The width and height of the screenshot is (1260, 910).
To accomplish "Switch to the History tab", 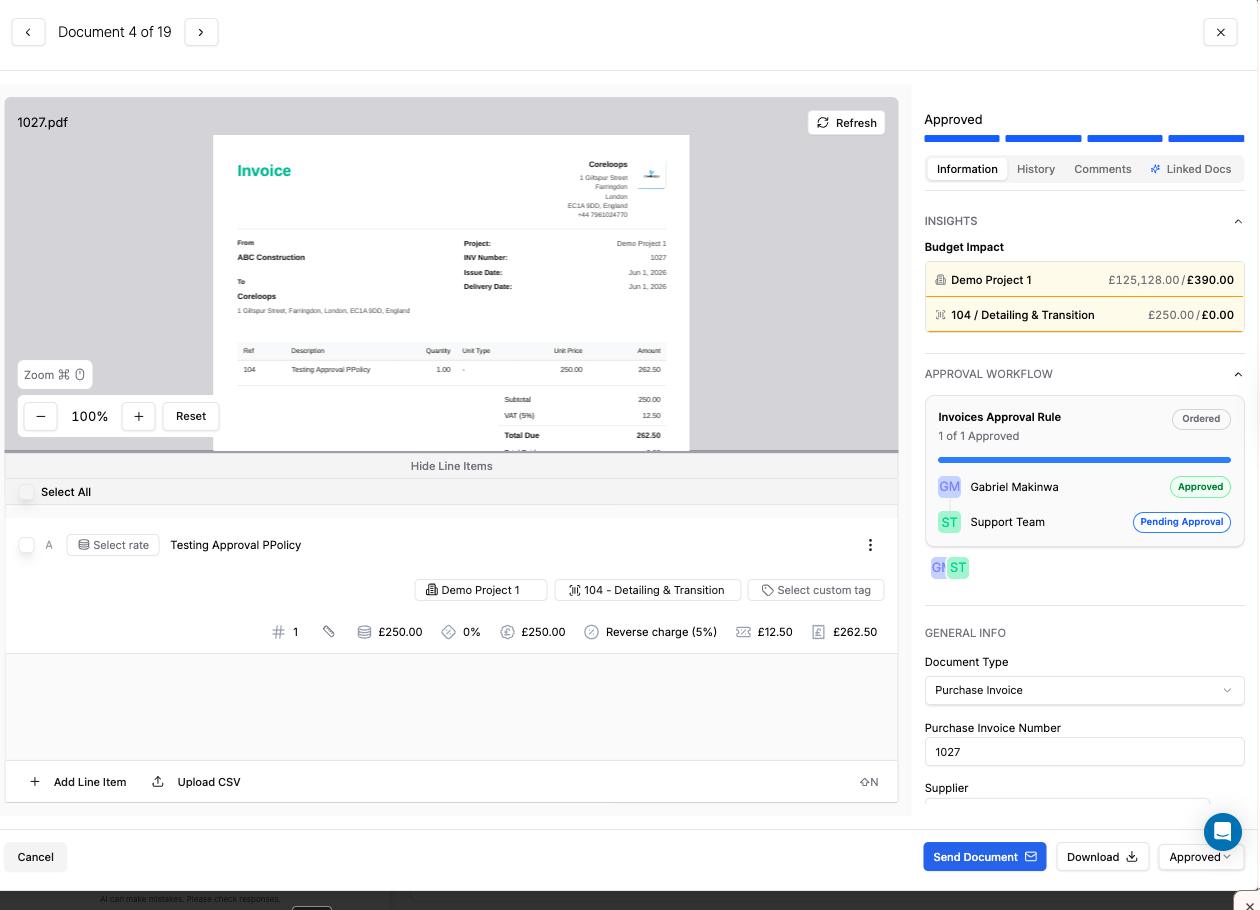I will click(x=1036, y=169).
